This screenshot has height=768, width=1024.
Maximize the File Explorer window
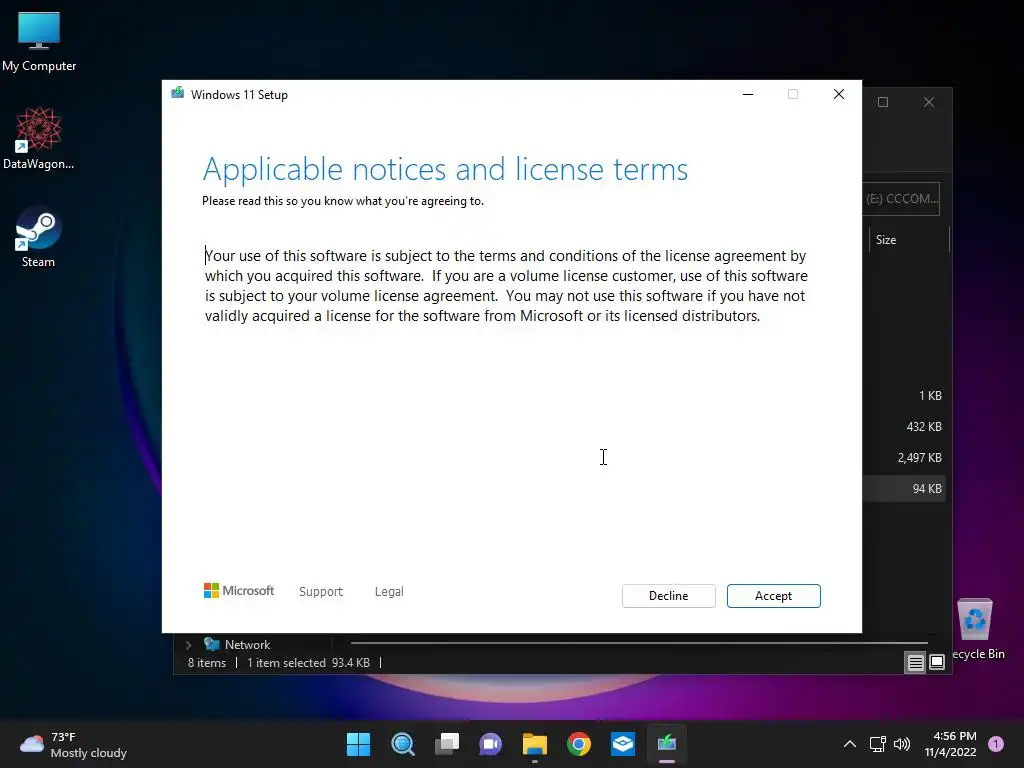[883, 102]
